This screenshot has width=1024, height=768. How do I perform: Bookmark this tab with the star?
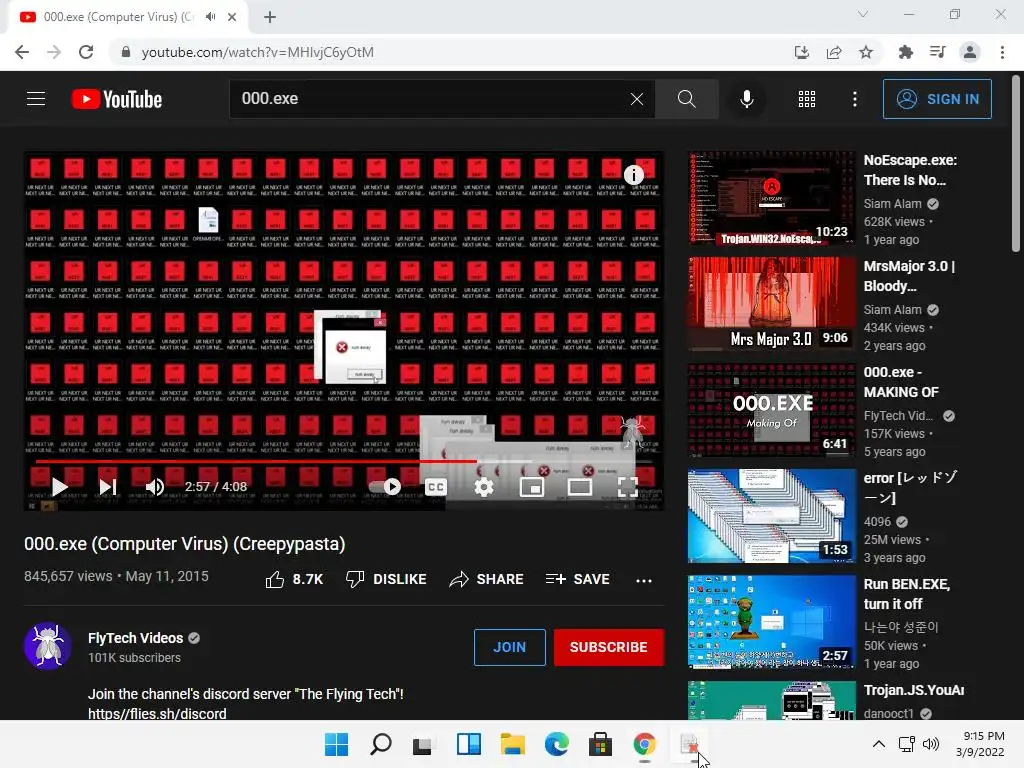tap(866, 52)
